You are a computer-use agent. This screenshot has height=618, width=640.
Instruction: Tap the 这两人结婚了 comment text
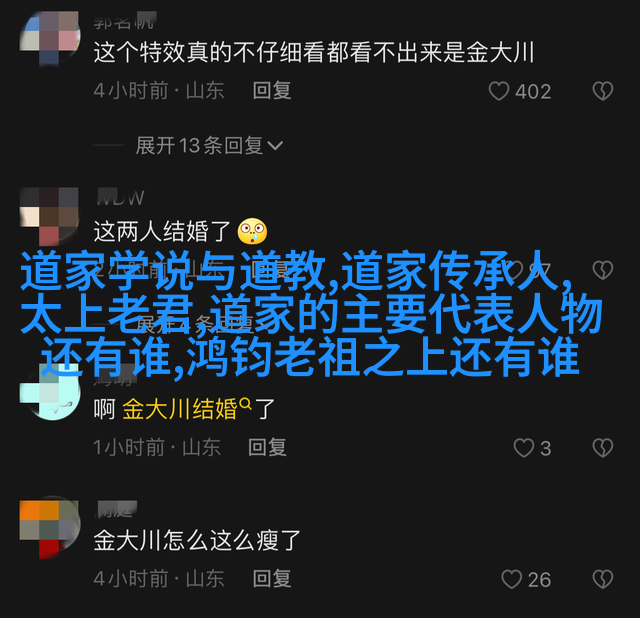[162, 231]
